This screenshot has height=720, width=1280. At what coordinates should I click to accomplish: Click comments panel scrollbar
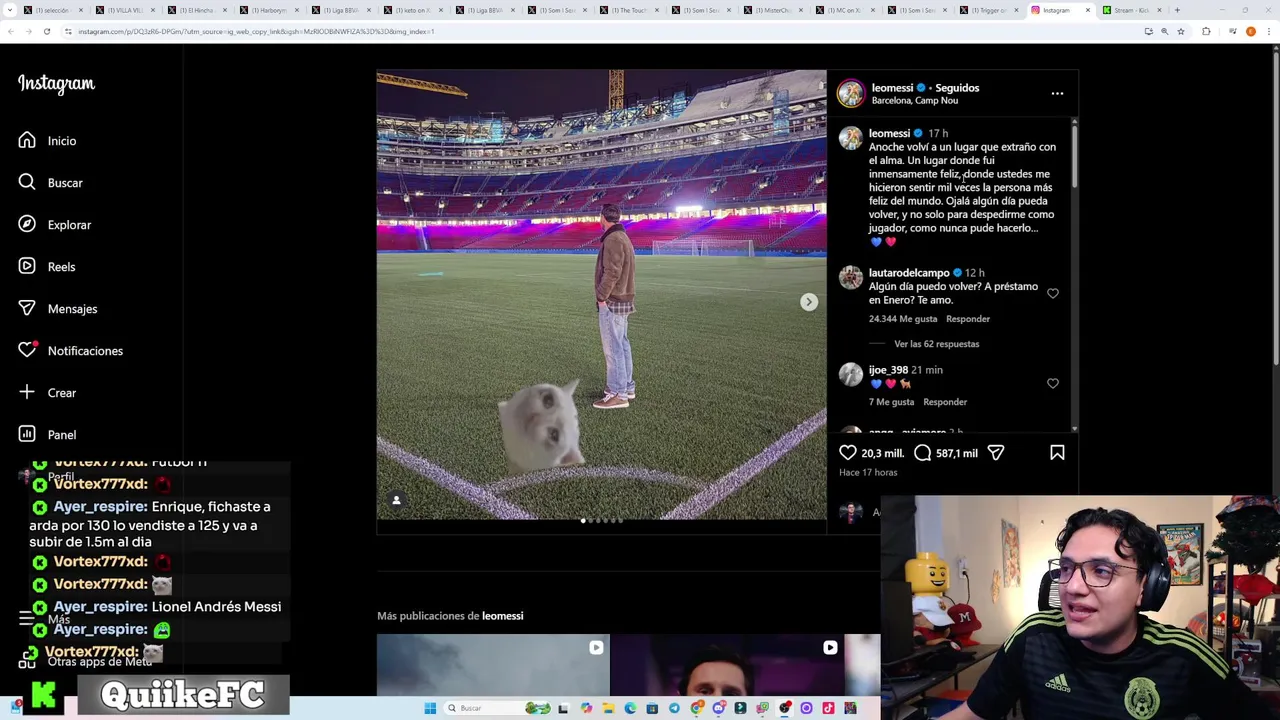click(x=1074, y=155)
